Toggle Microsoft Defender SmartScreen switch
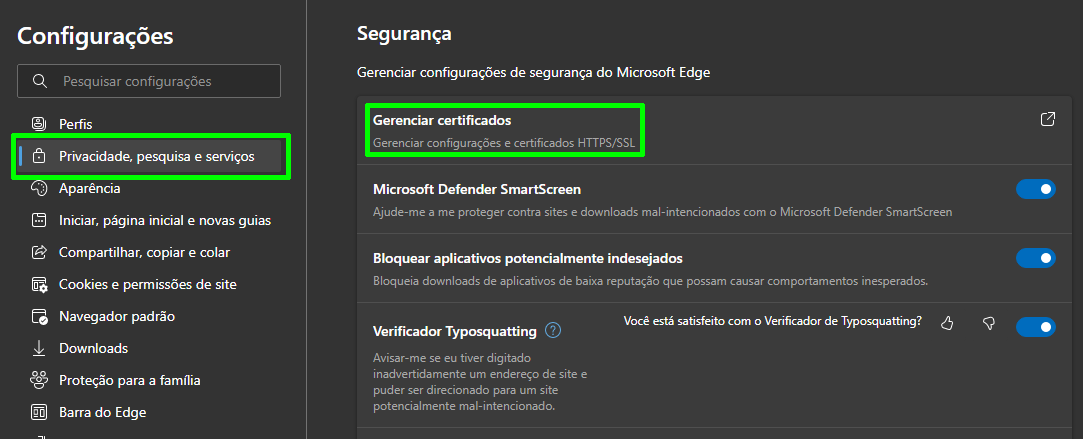Viewport: 1083px width, 439px height. 1035,188
